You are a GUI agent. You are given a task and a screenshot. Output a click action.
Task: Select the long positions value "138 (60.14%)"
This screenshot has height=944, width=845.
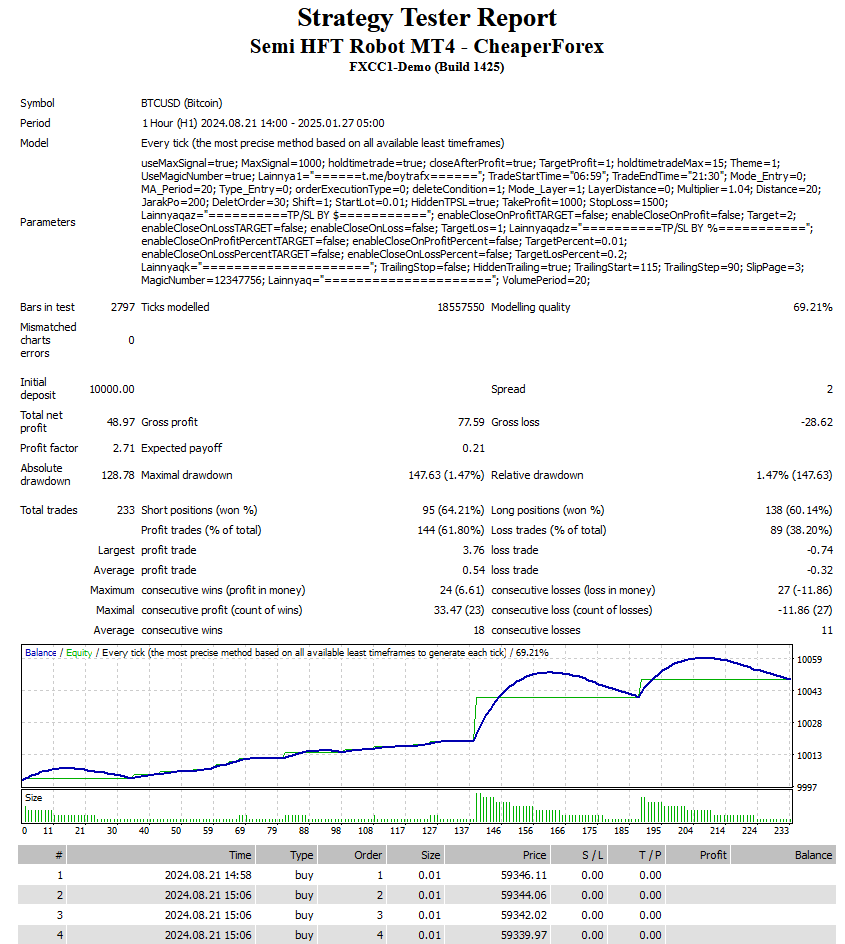click(x=799, y=510)
